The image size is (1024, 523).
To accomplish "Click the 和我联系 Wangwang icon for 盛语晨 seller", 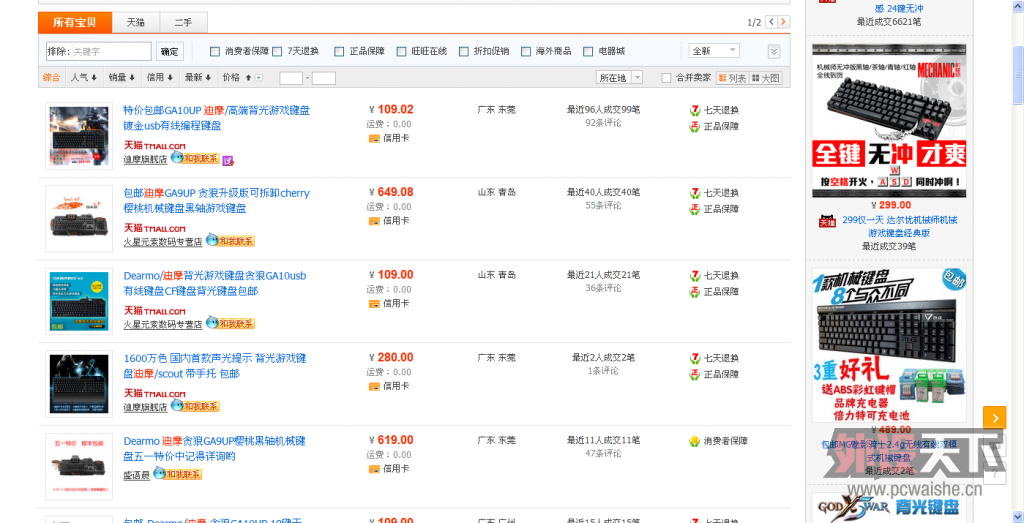I will click(178, 473).
